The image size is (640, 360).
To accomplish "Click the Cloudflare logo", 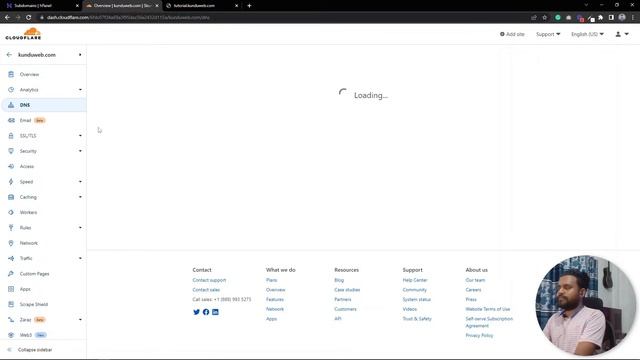I will coord(23,34).
